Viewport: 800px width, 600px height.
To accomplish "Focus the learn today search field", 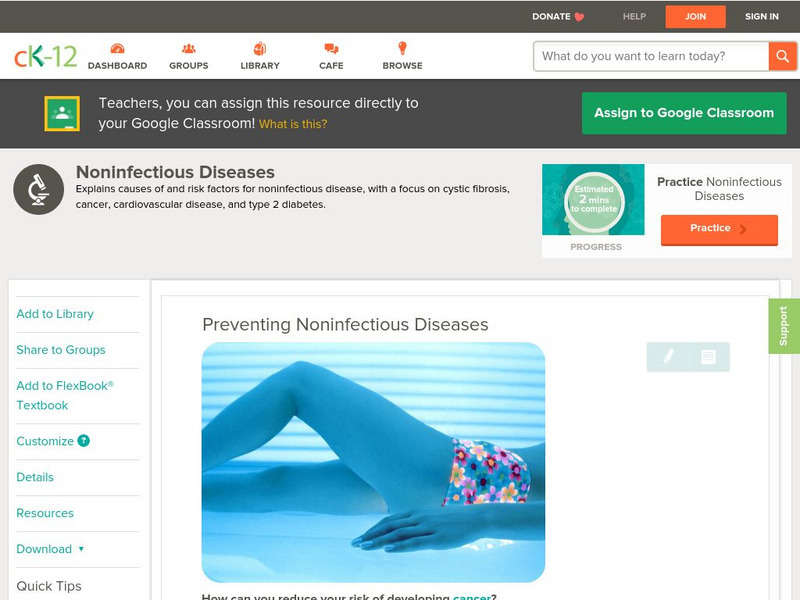I will point(651,56).
